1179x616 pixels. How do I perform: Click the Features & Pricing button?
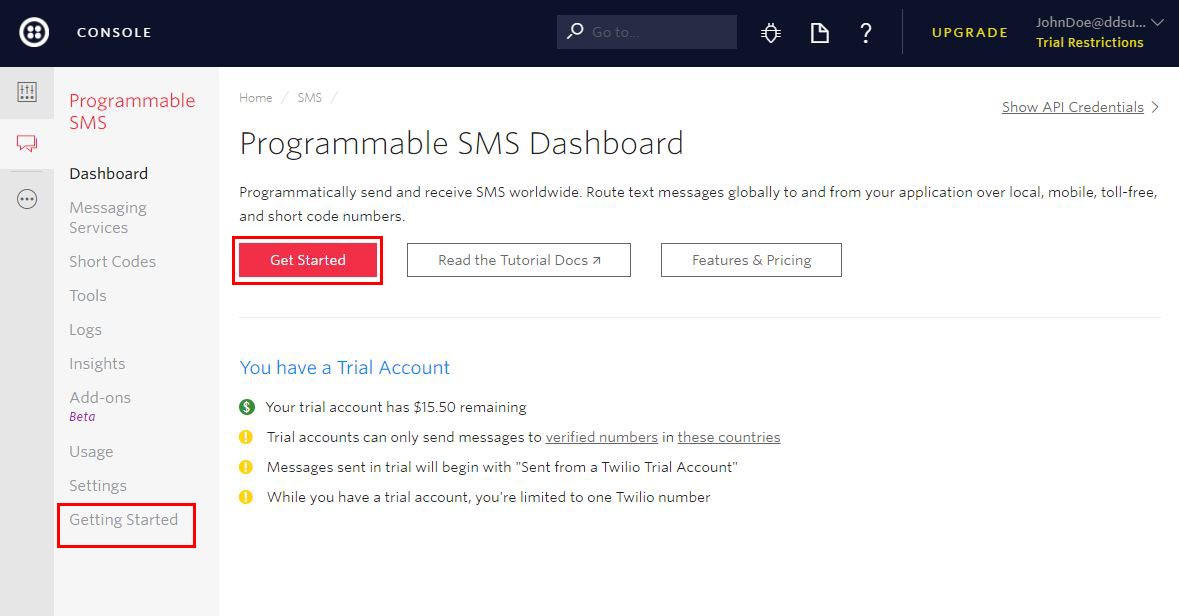(751, 260)
